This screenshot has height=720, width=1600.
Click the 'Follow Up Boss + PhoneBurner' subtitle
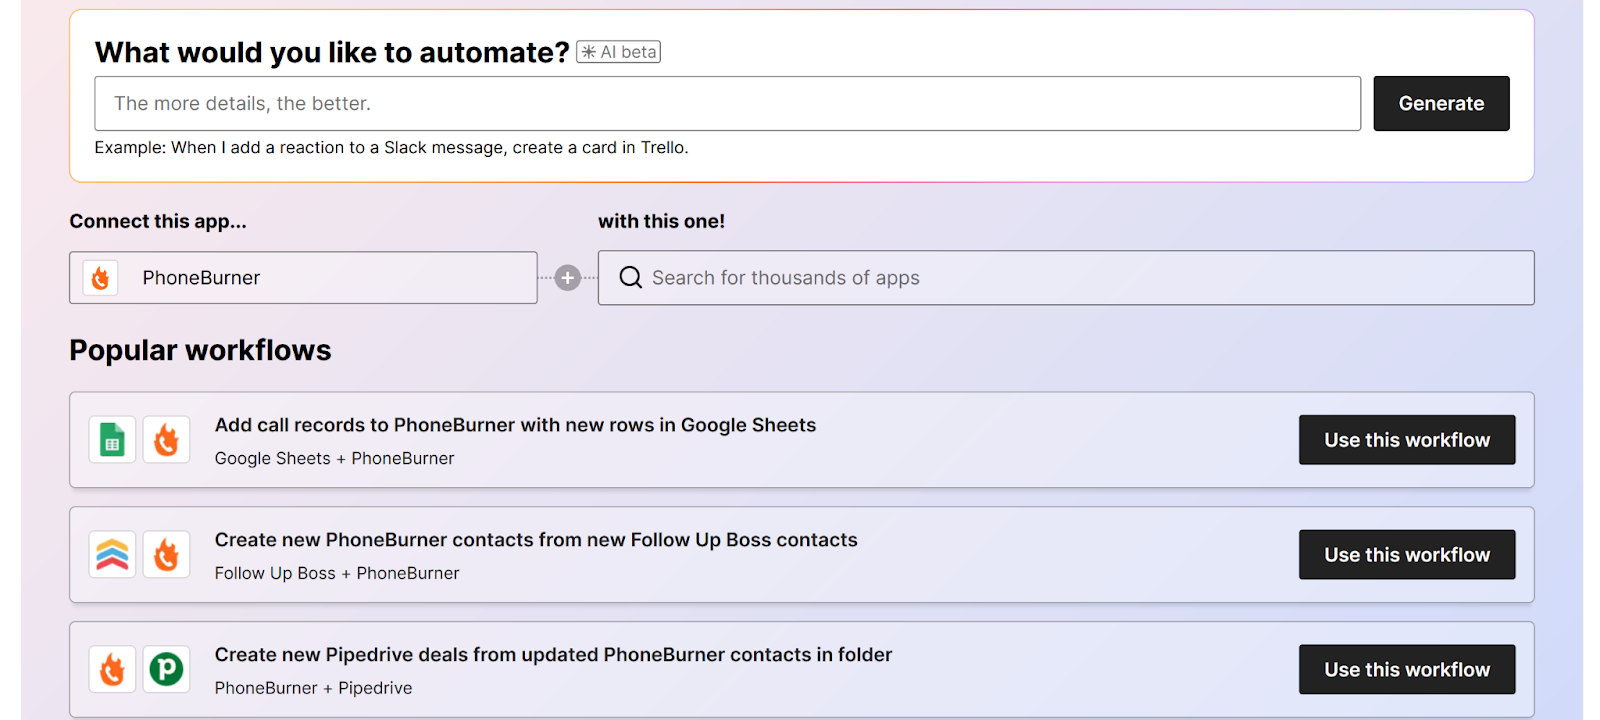point(337,573)
